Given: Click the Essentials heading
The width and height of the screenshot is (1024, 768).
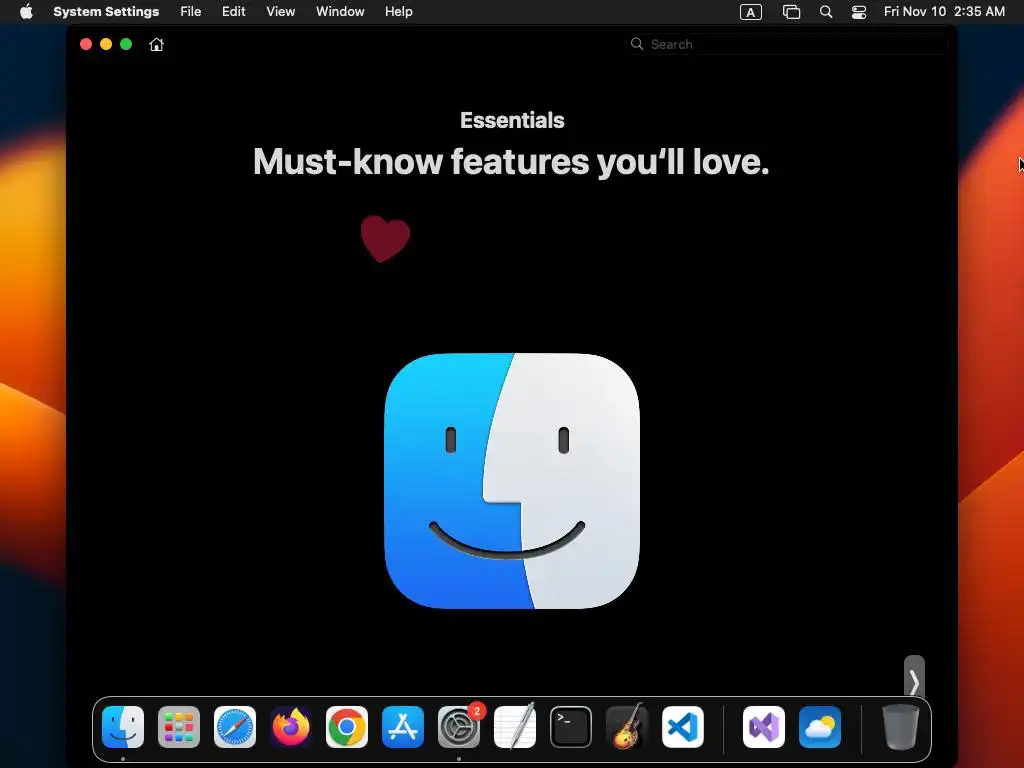Looking at the screenshot, I should (512, 120).
